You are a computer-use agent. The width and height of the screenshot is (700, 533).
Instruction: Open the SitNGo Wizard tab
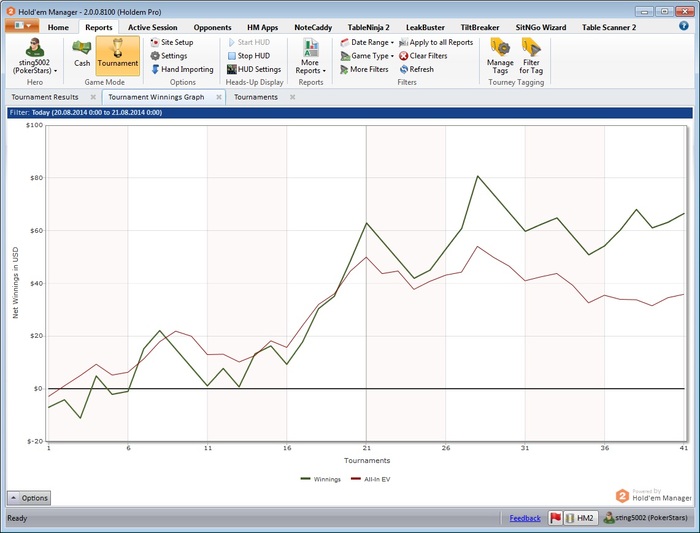click(x=541, y=27)
